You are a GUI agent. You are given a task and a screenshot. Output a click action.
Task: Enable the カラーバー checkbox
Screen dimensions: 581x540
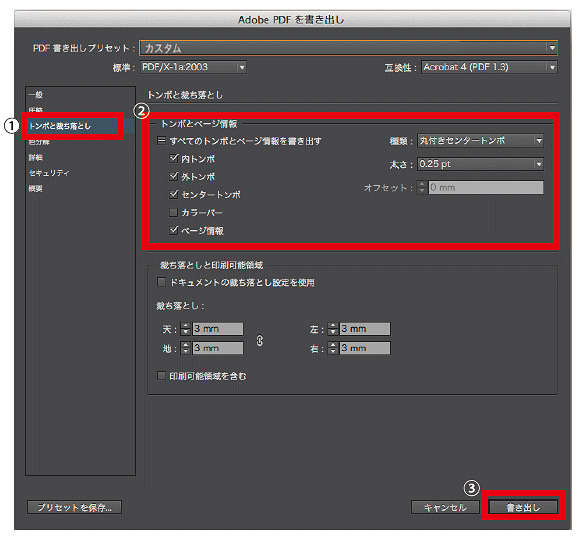pyautogui.click(x=173, y=212)
